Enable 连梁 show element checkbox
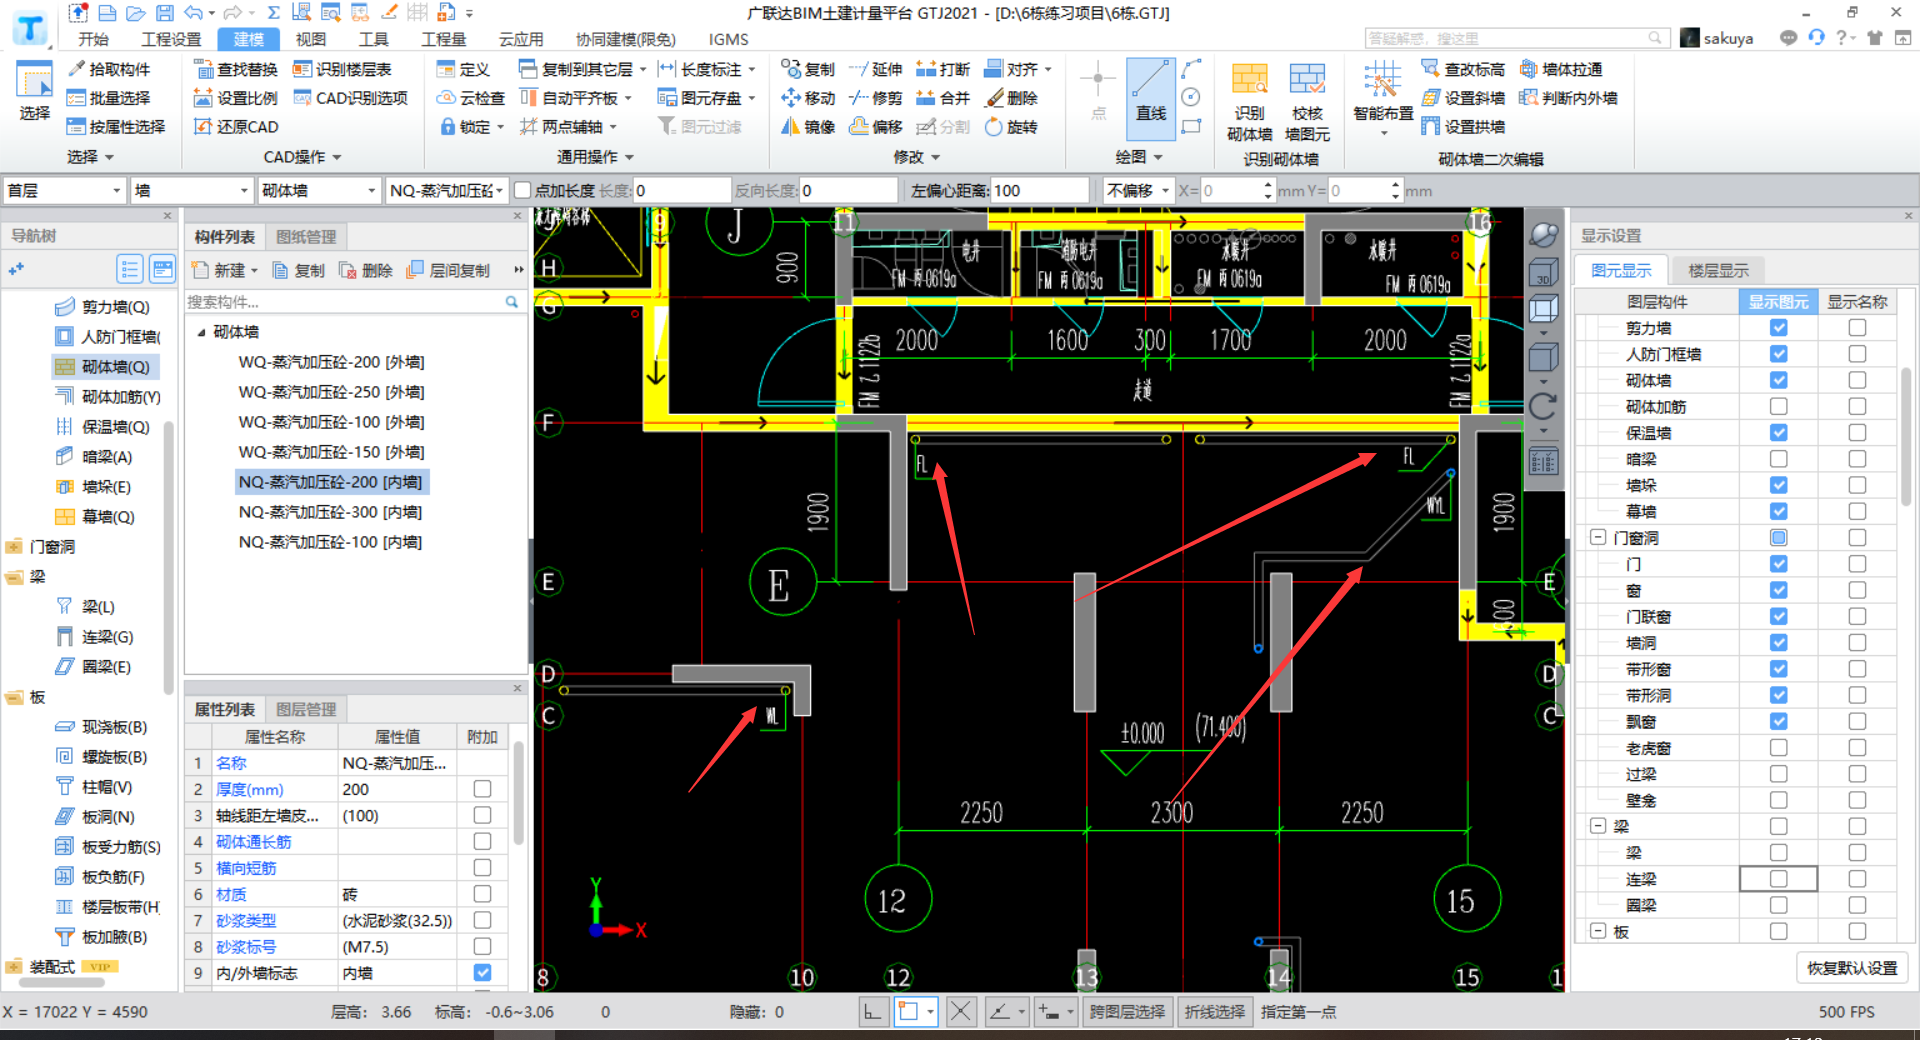The image size is (1920, 1040). 1778,879
